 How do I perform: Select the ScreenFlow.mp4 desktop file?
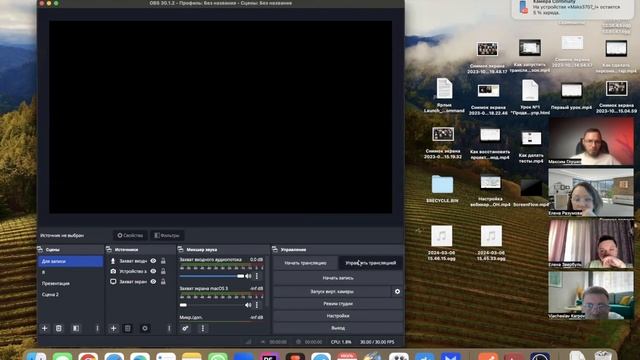point(531,193)
